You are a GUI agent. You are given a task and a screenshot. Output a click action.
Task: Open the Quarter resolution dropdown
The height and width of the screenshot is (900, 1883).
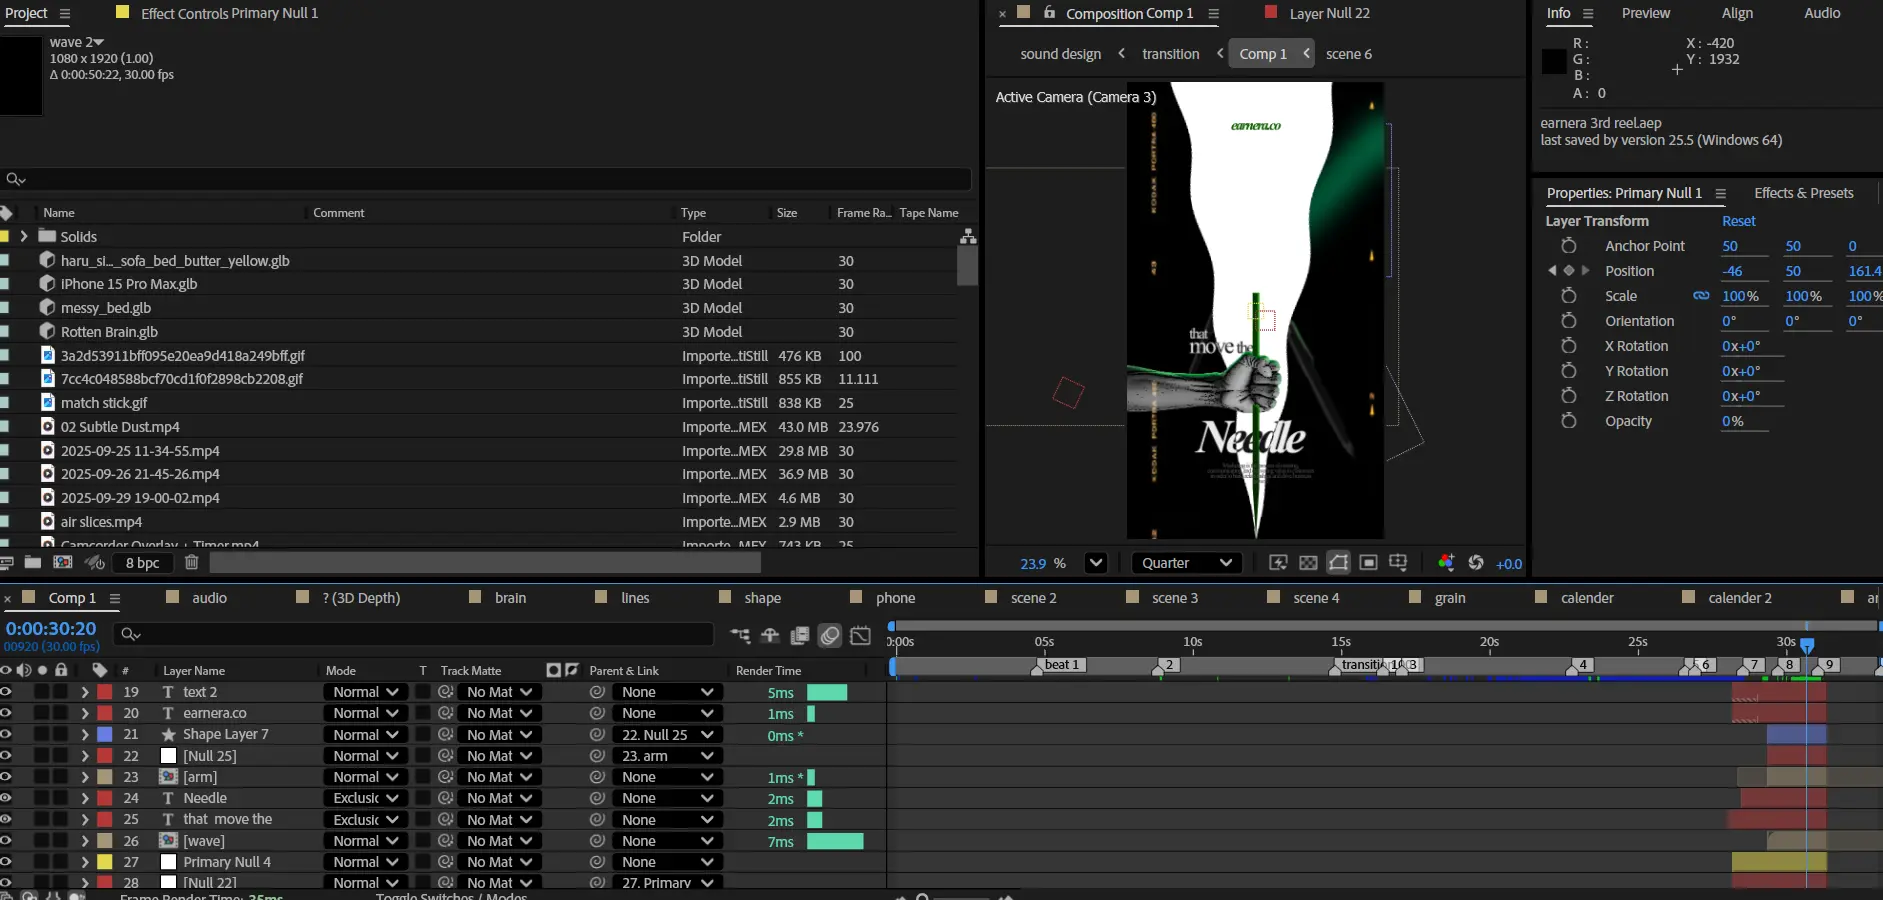[1187, 563]
